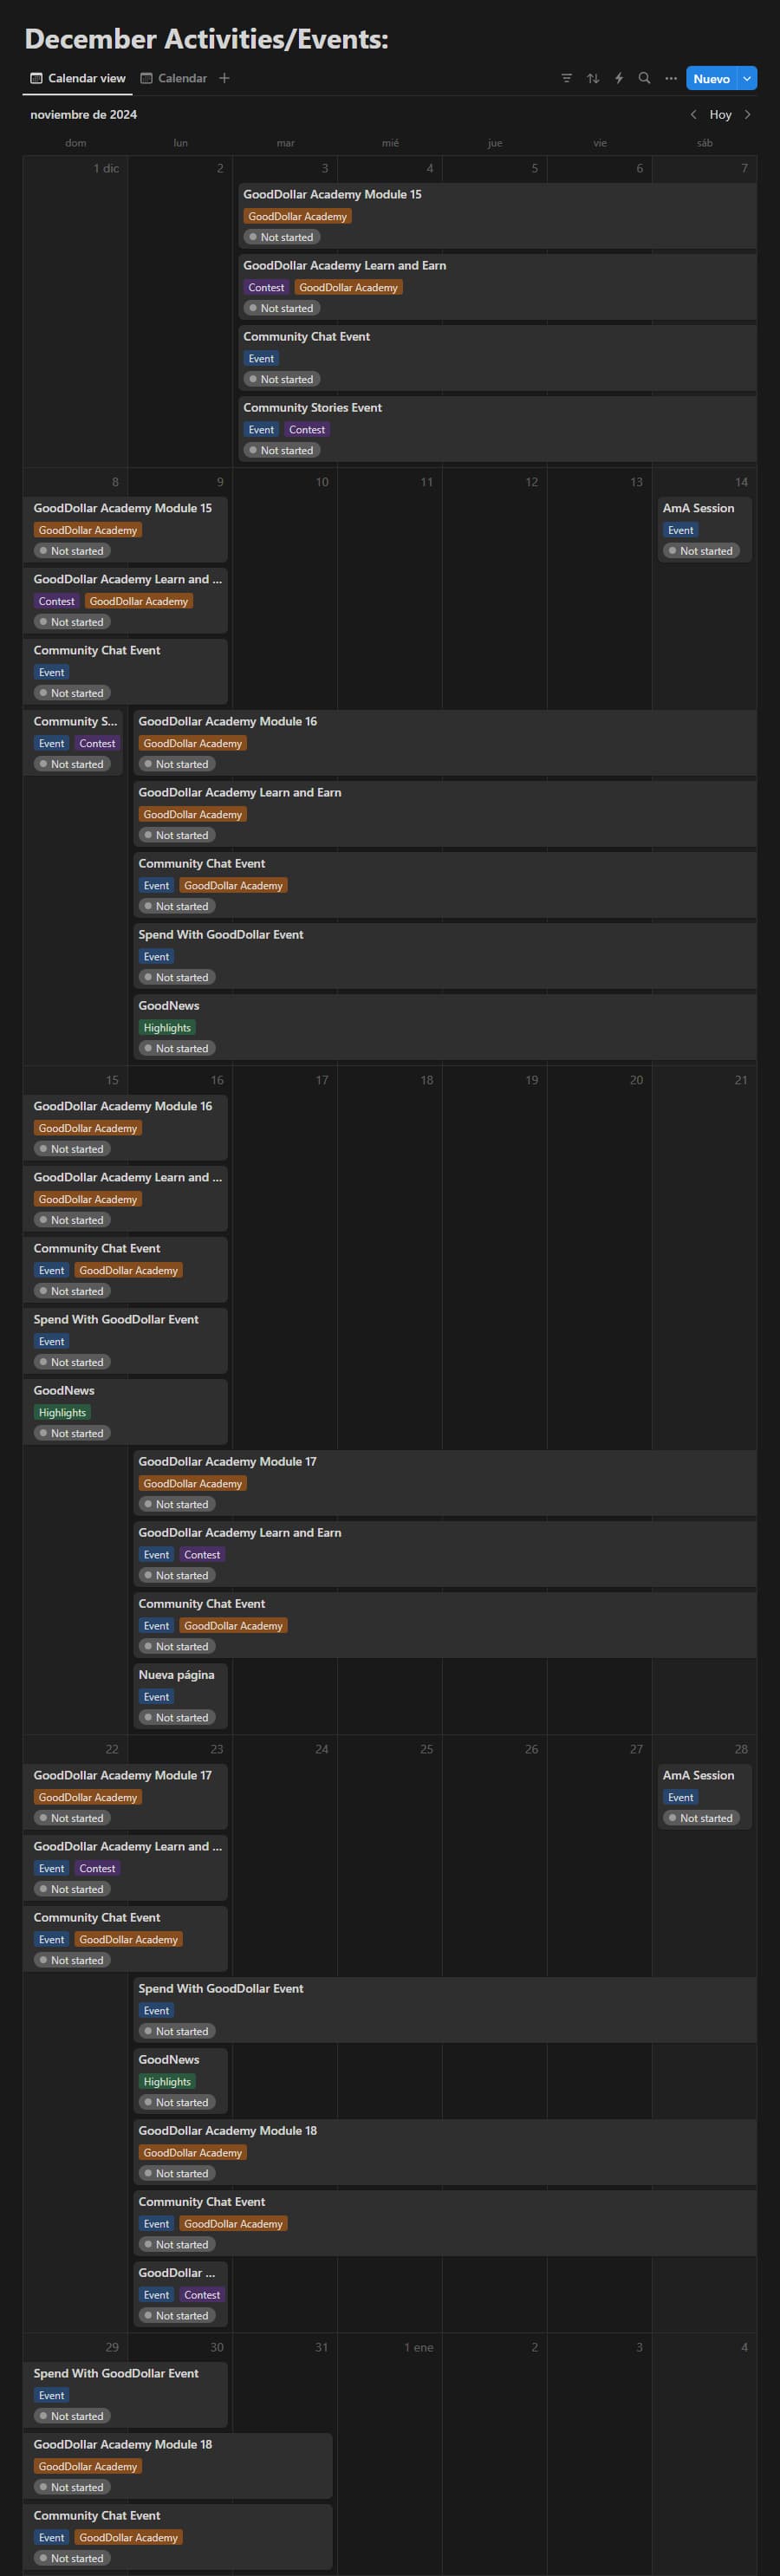Select day number 19
The width and height of the screenshot is (780, 2576).
coord(531,1080)
